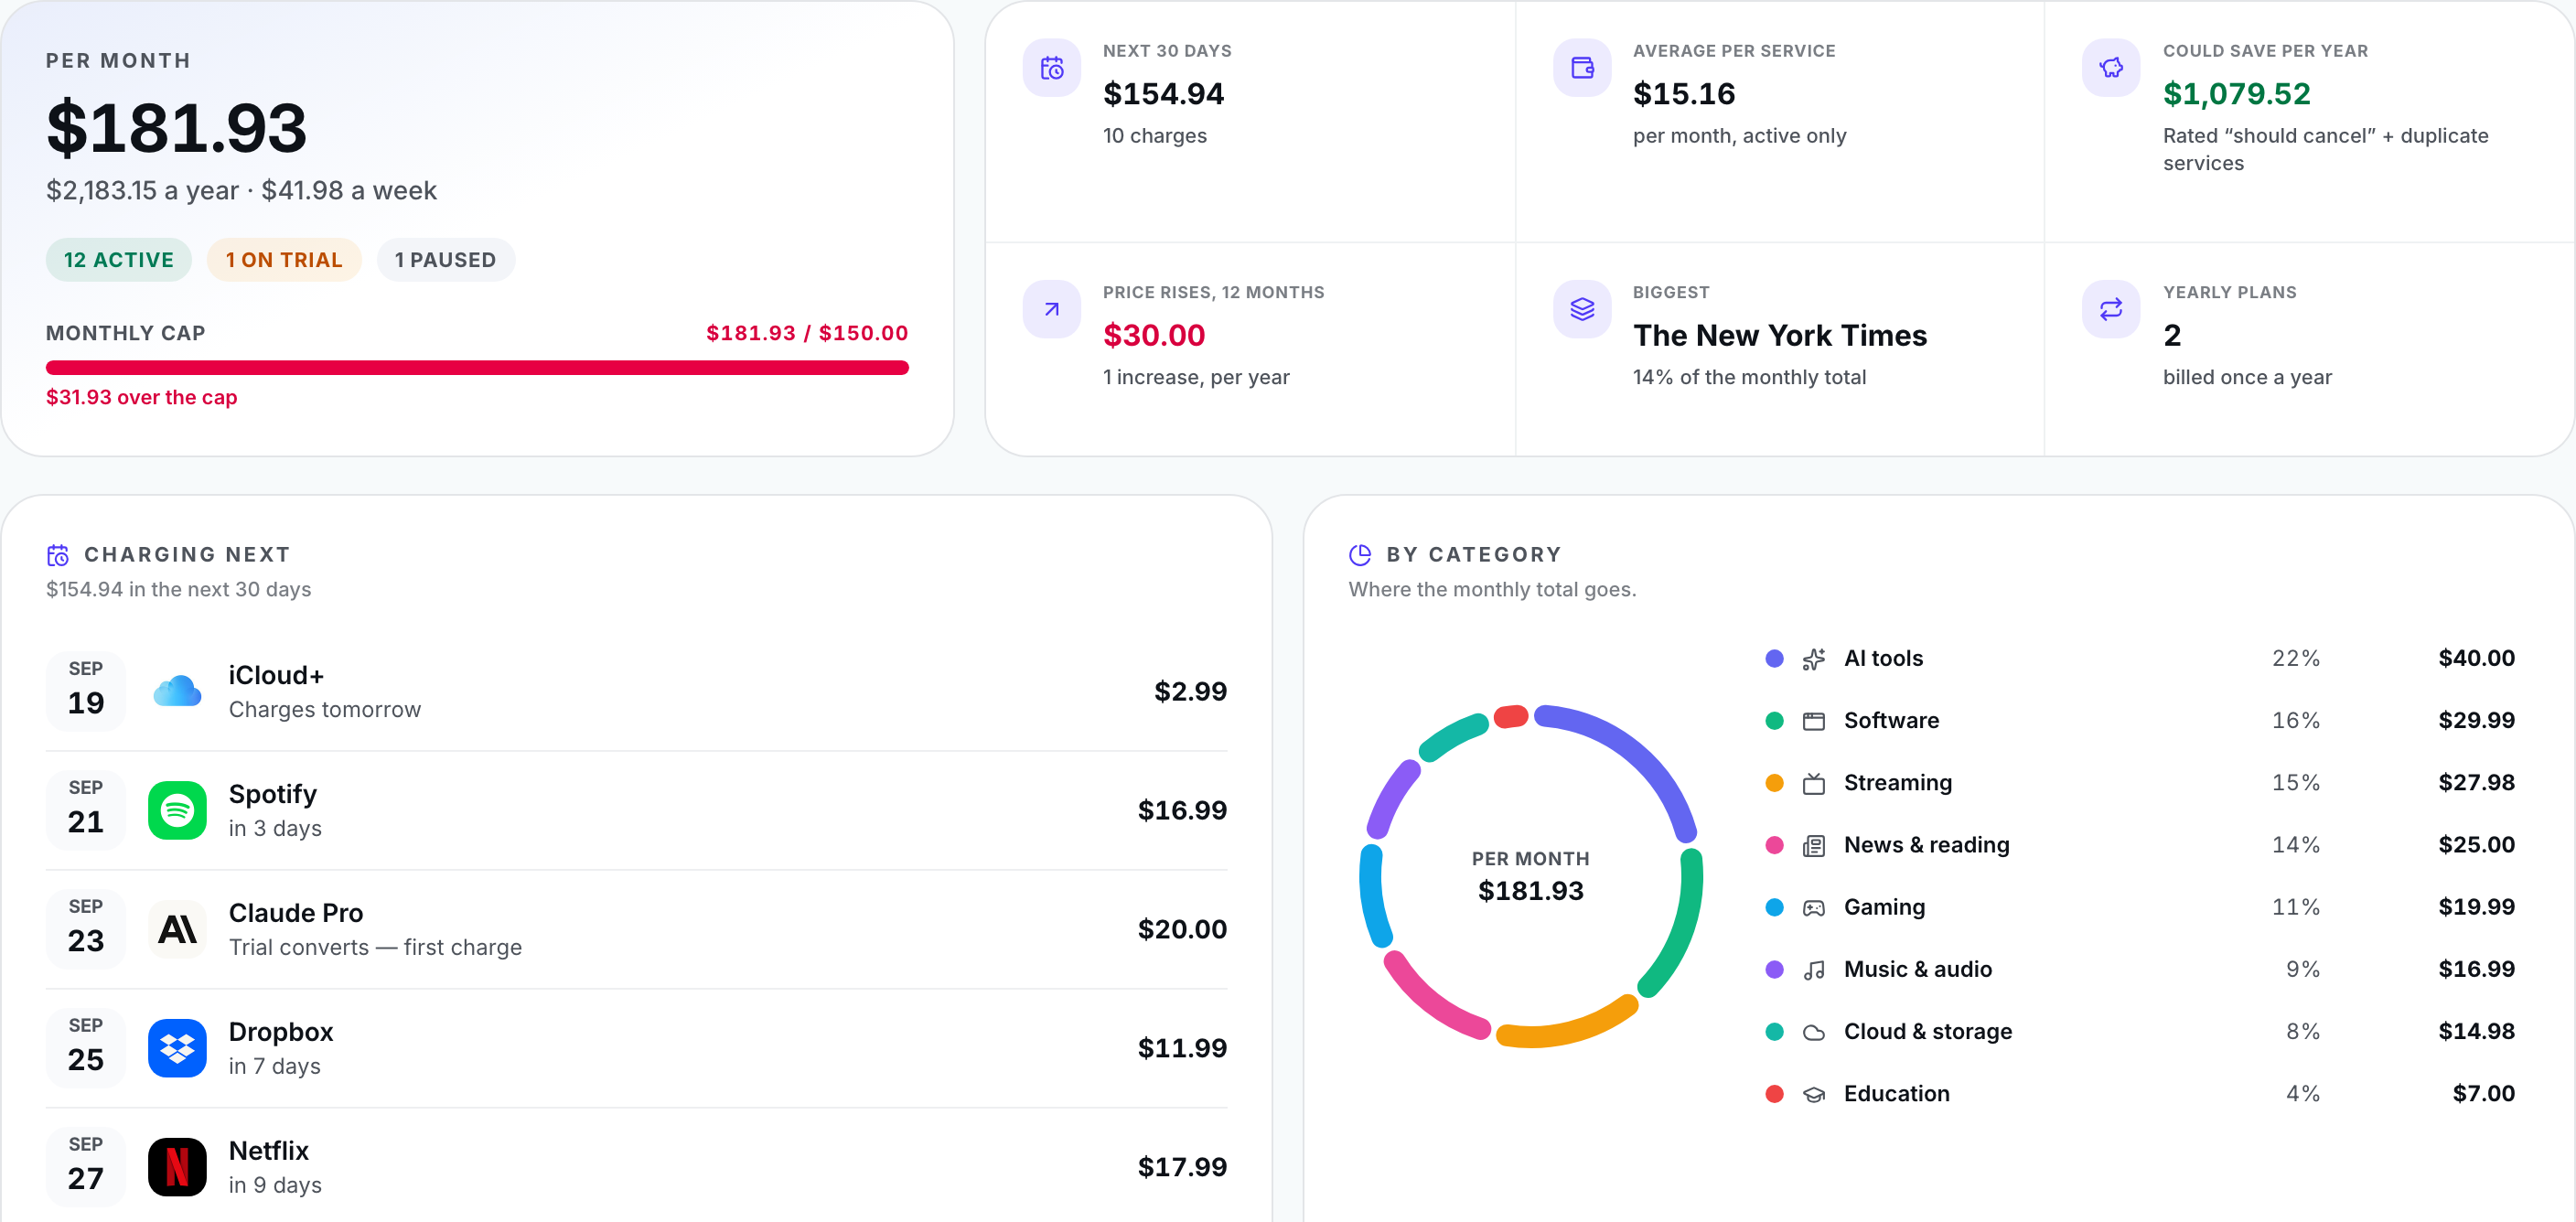Image resolution: width=2576 pixels, height=1222 pixels.
Task: Click the TV icon next to Streaming
Action: pyautogui.click(x=1814, y=783)
